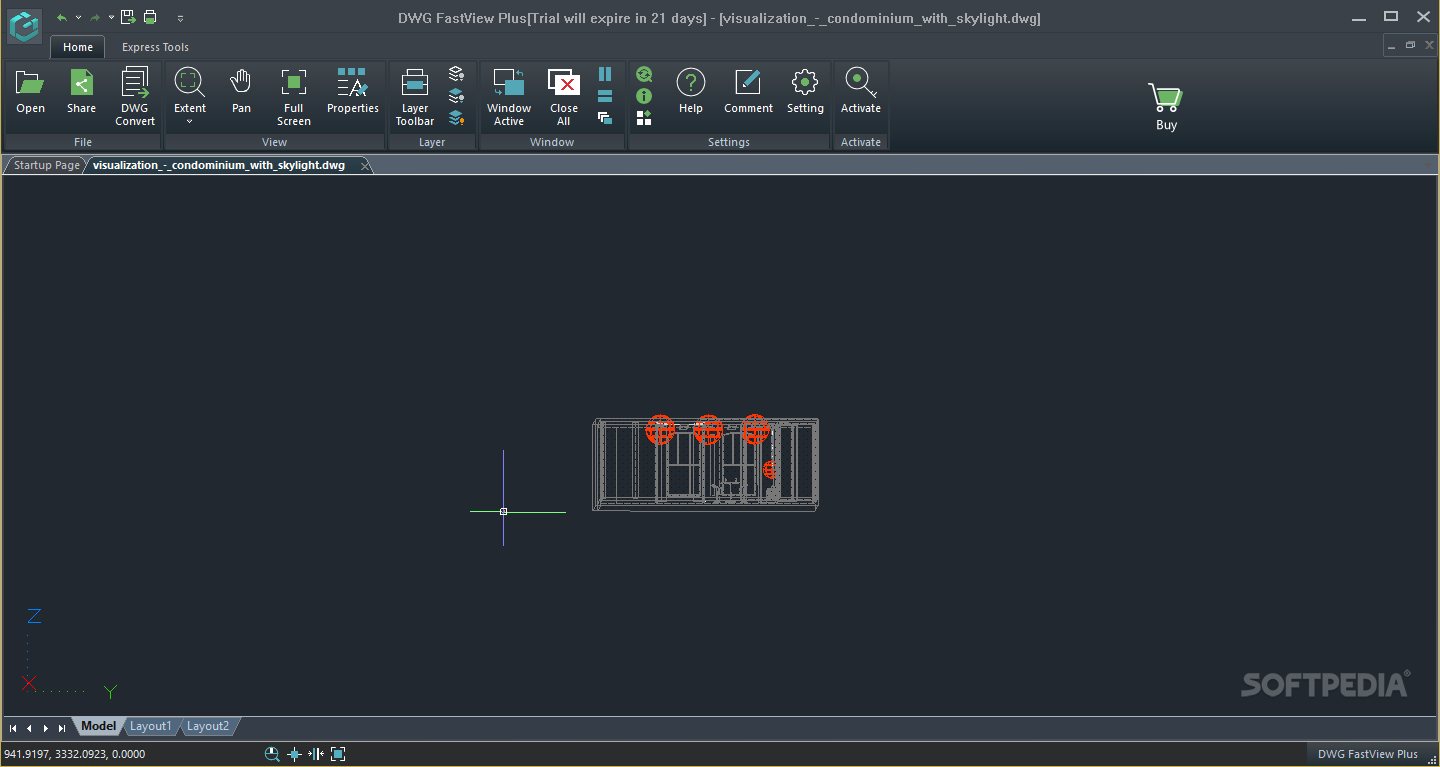Switch to the Express Tools ribbon tab
1440x767 pixels.
(155, 47)
